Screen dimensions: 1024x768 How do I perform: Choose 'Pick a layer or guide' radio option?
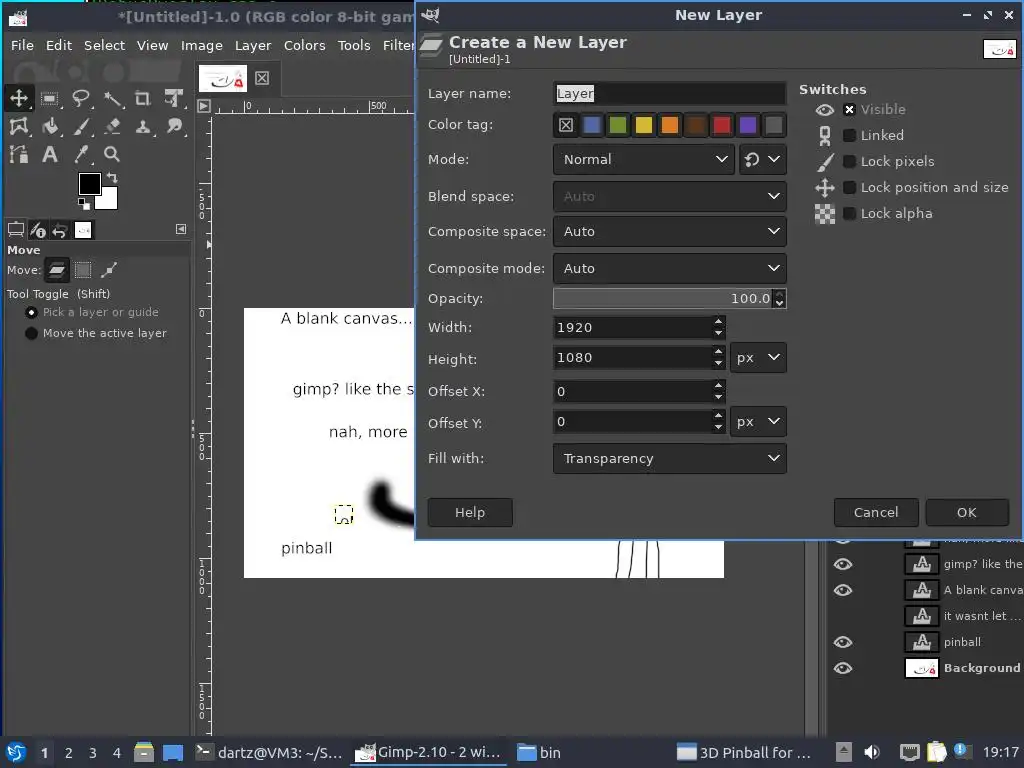tap(31, 312)
